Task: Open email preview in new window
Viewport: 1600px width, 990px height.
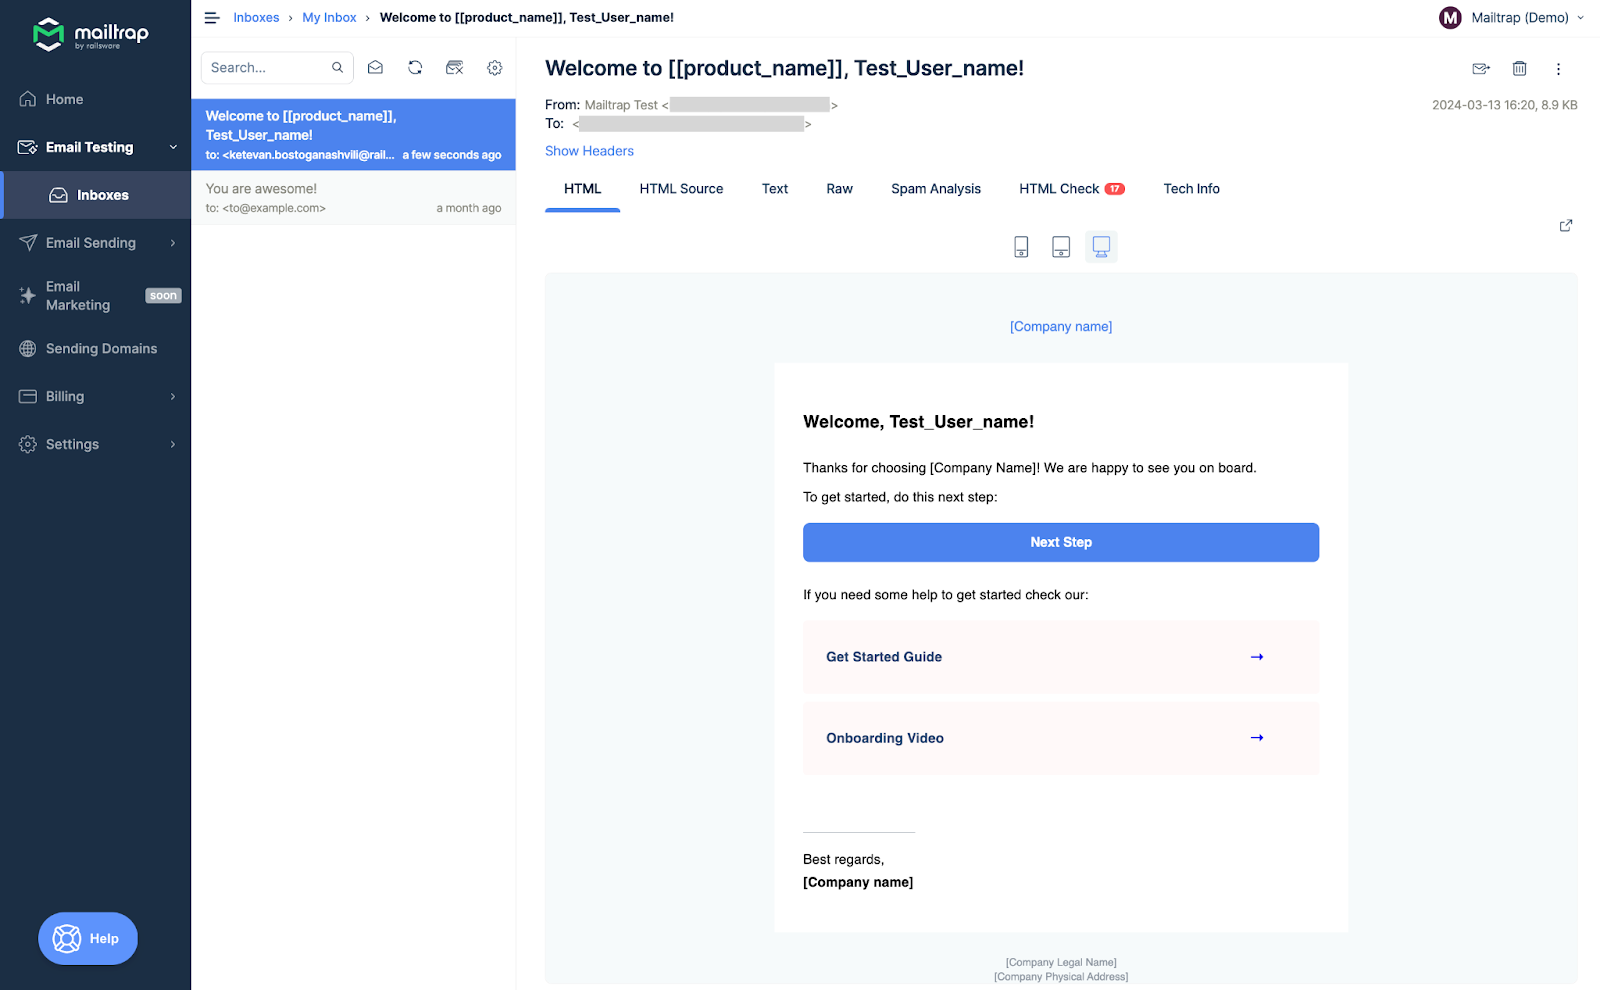Action: 1566,225
